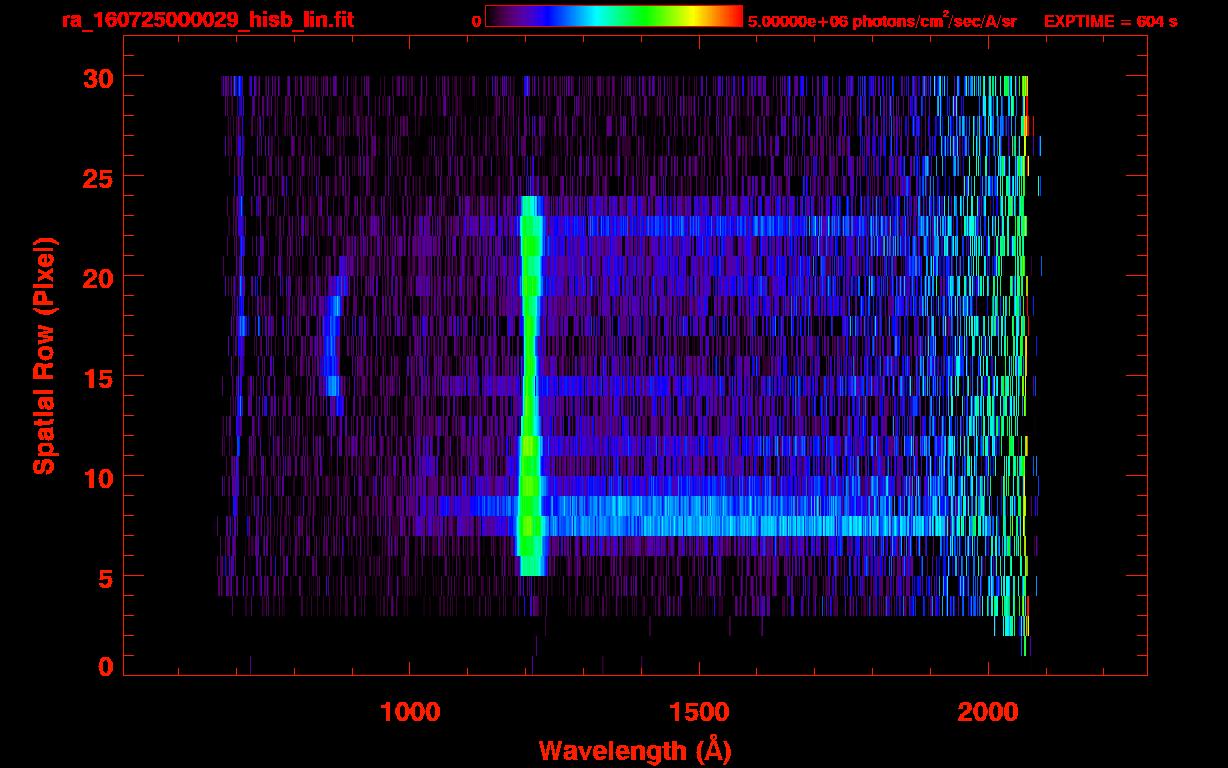The image size is (1228, 768).
Task: Click the 5.00000e+06 photons units label
Action: point(882,21)
